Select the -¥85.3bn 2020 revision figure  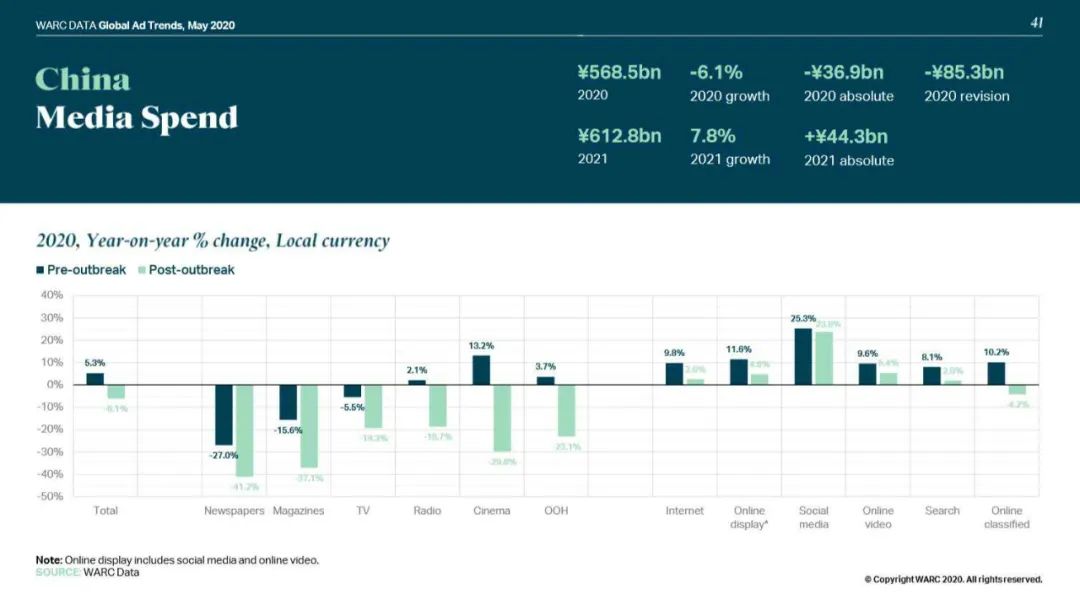coord(964,73)
